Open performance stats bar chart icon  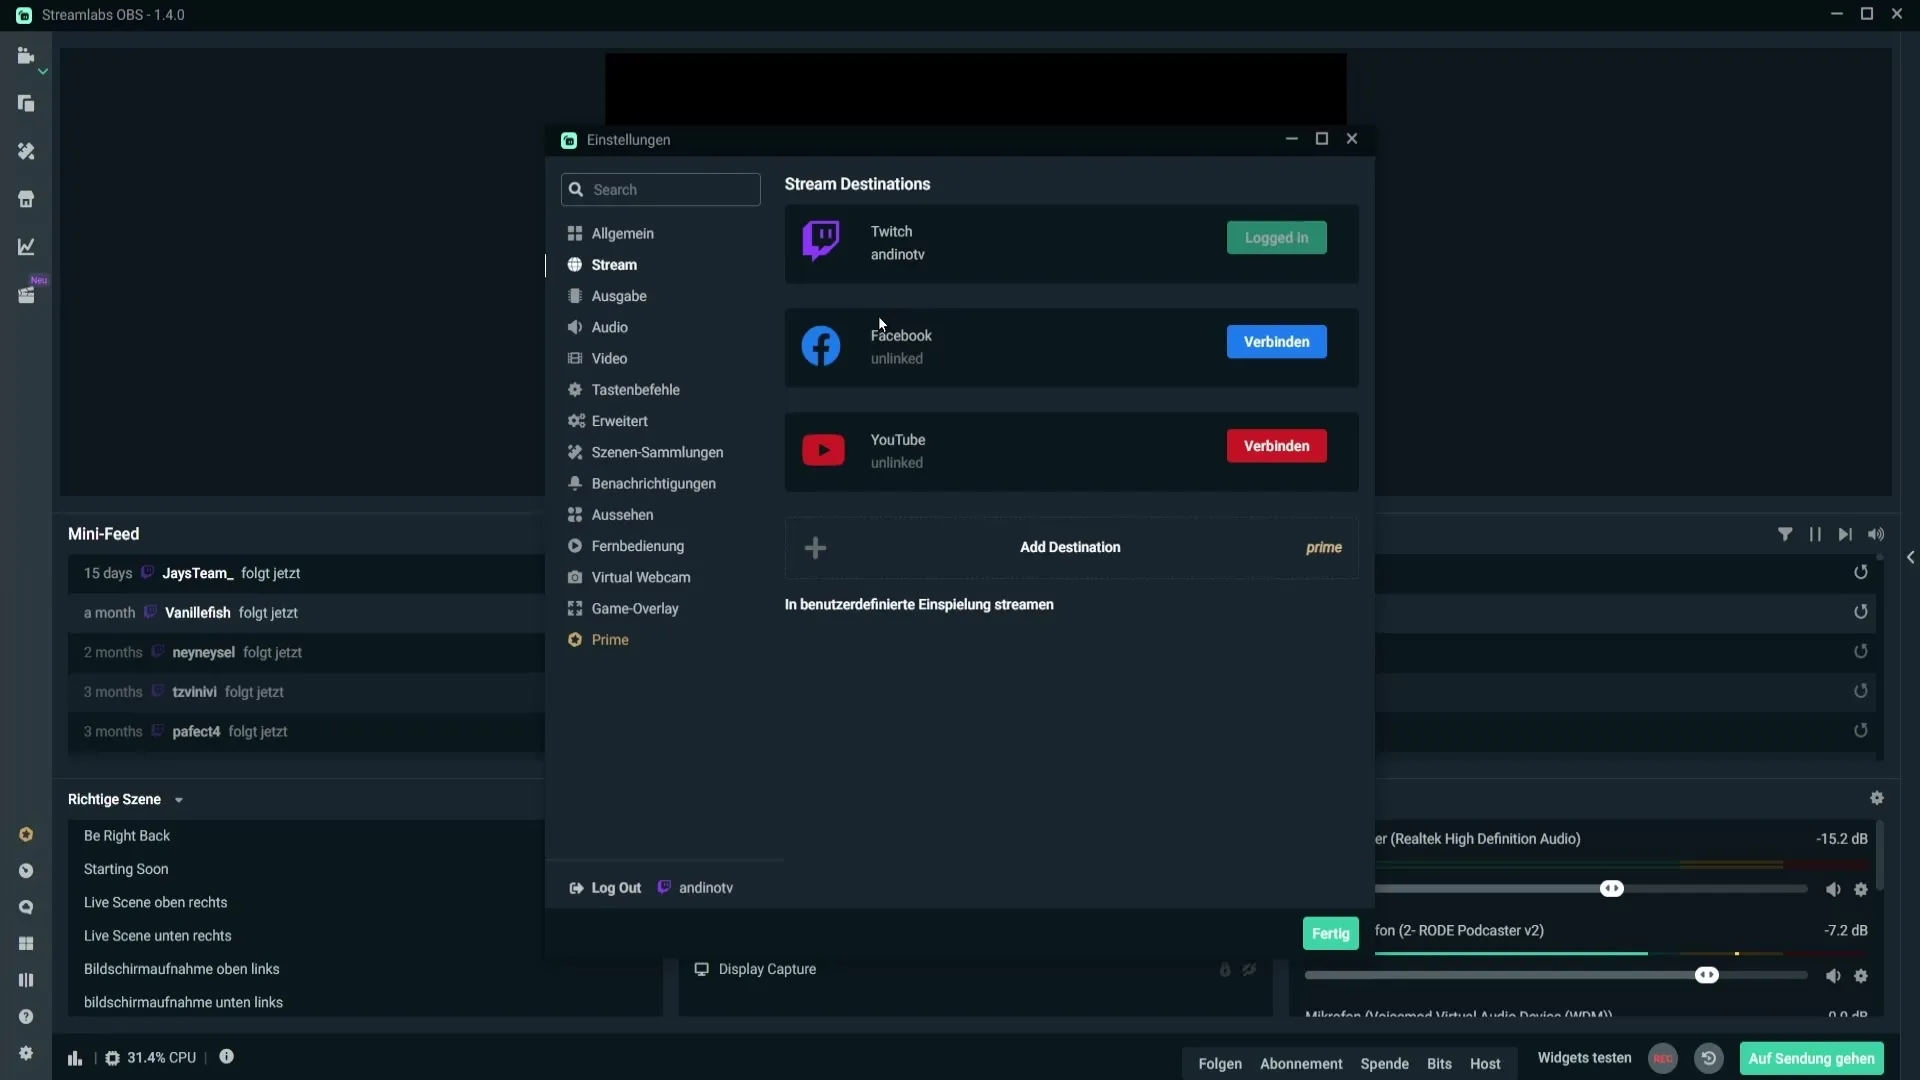pyautogui.click(x=75, y=1058)
